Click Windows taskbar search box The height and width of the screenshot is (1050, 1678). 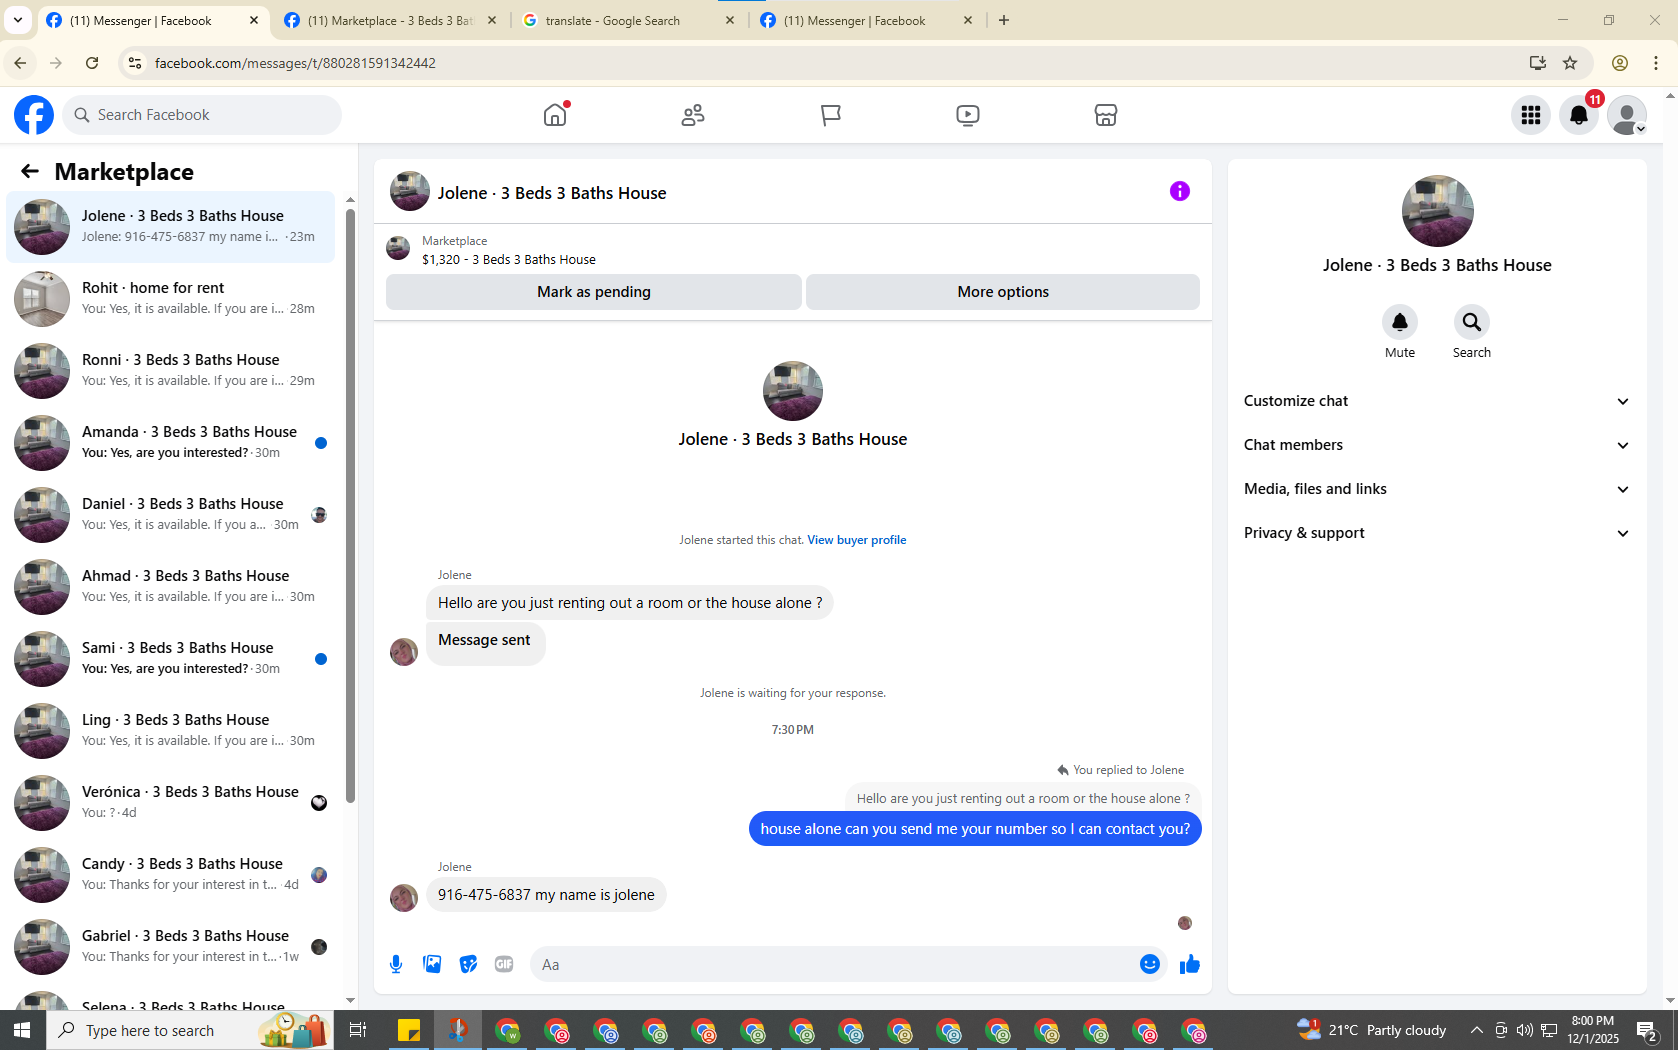pyautogui.click(x=190, y=1030)
